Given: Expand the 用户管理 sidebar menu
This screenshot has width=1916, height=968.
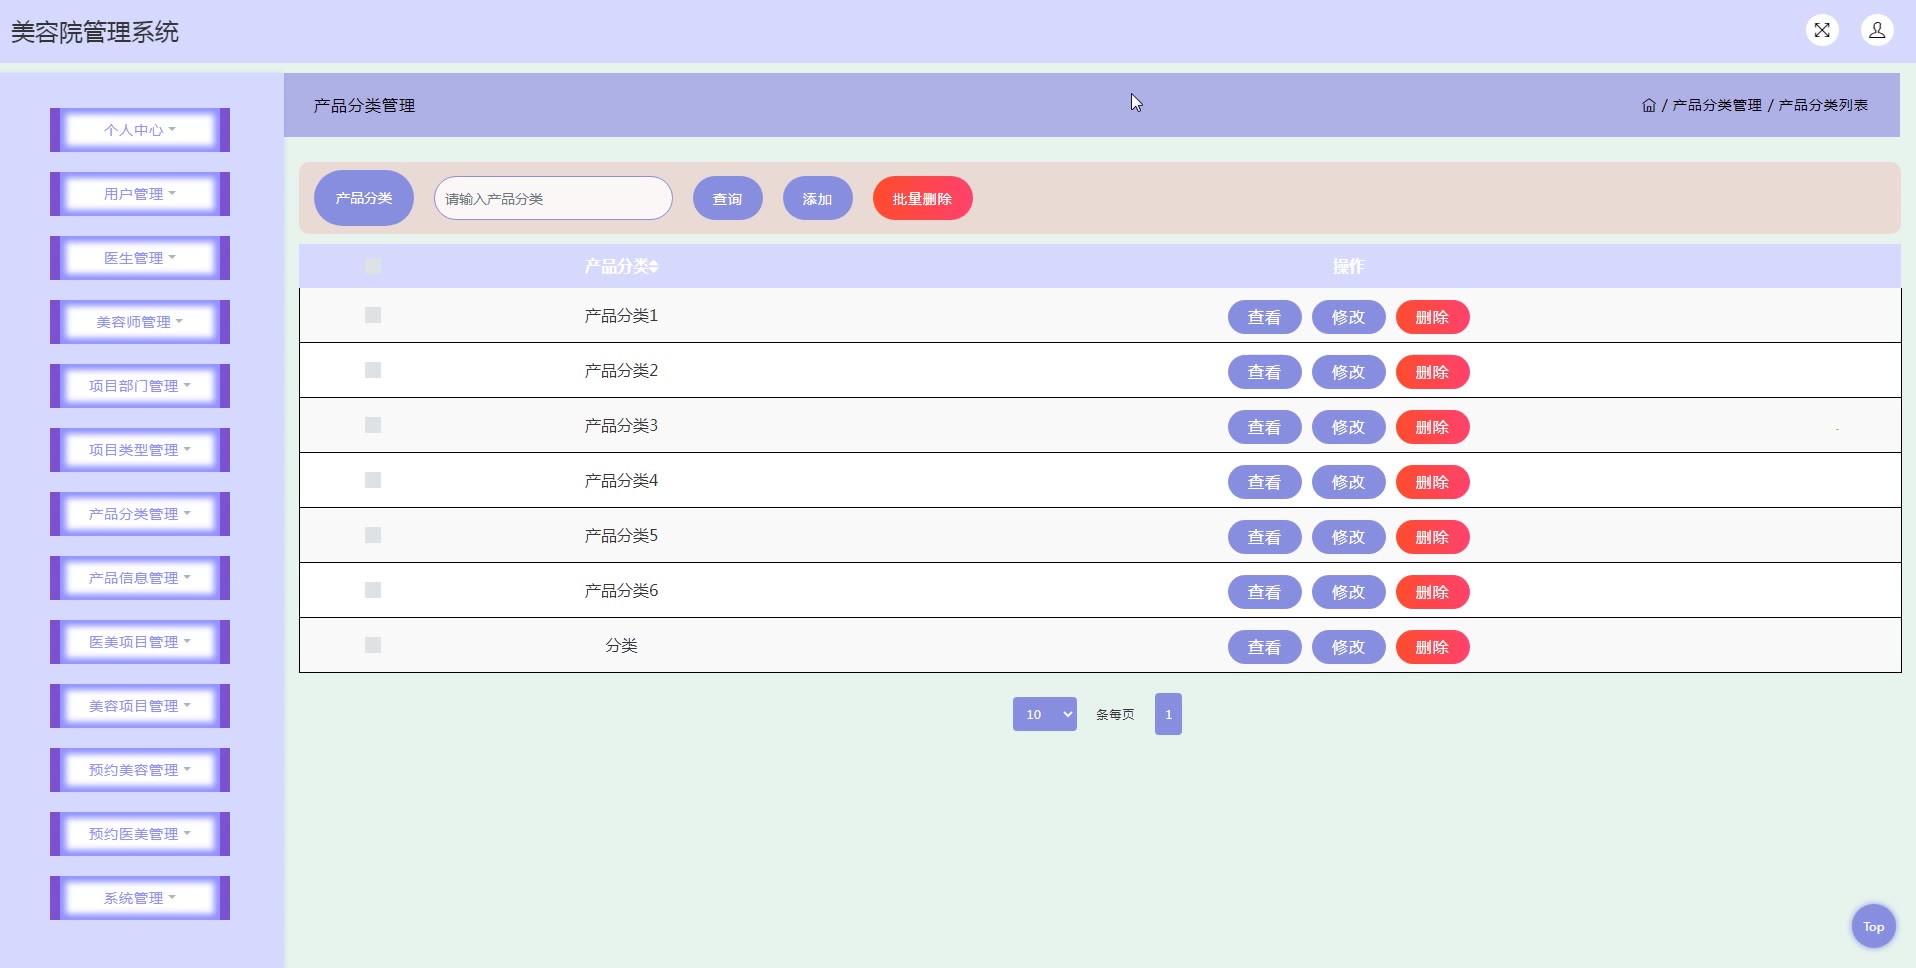Looking at the screenshot, I should tap(140, 194).
